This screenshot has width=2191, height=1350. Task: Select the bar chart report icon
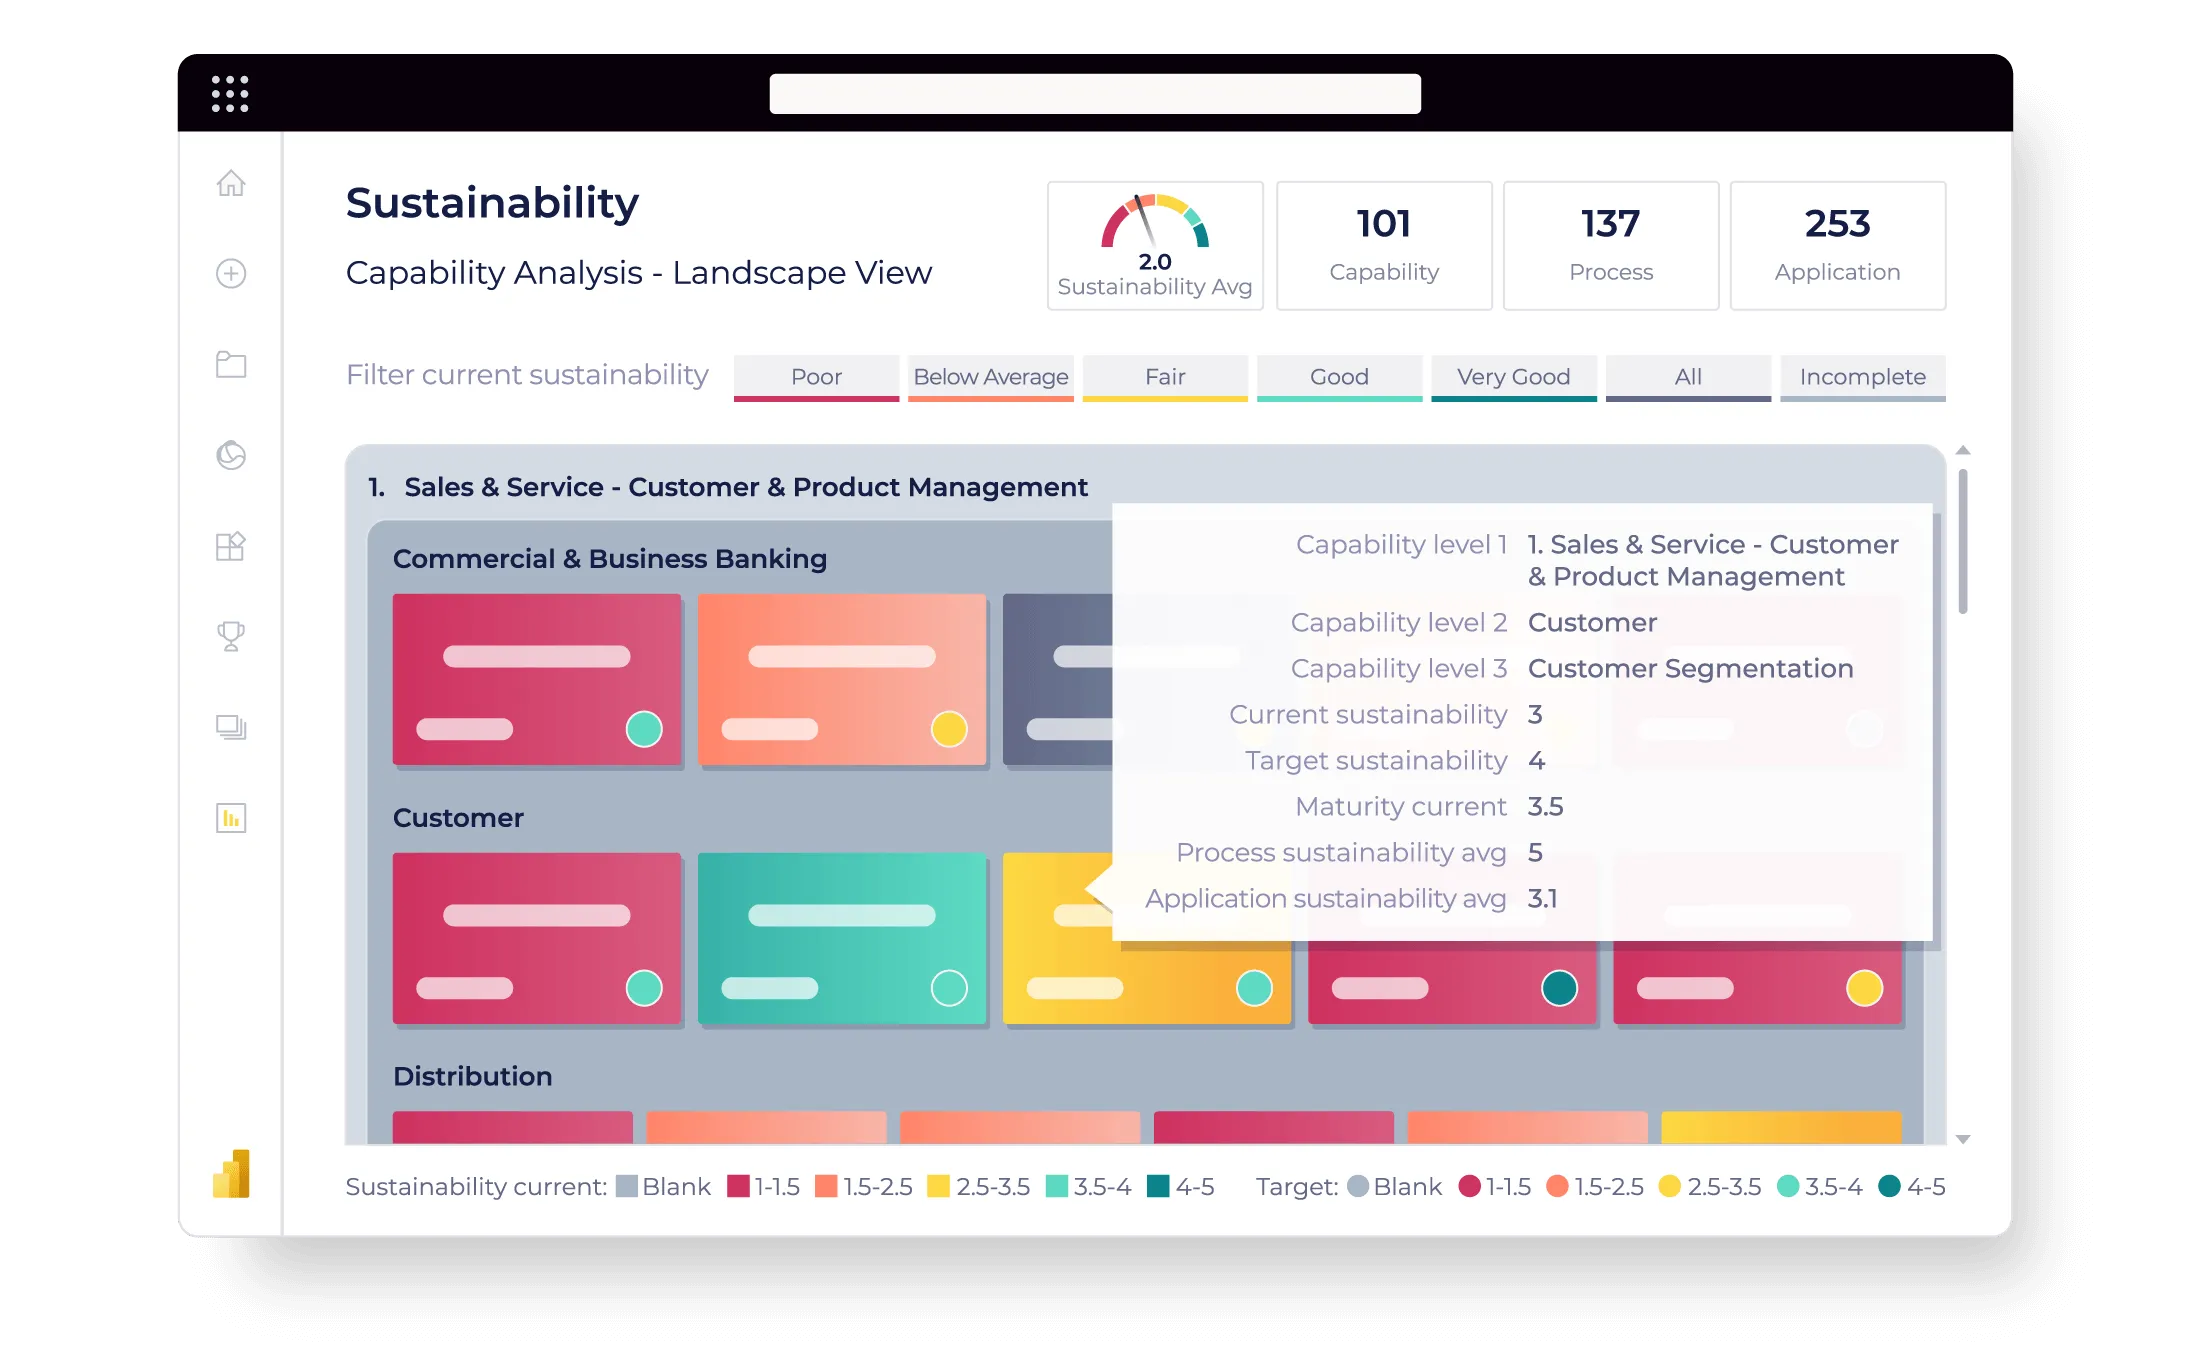[231, 818]
